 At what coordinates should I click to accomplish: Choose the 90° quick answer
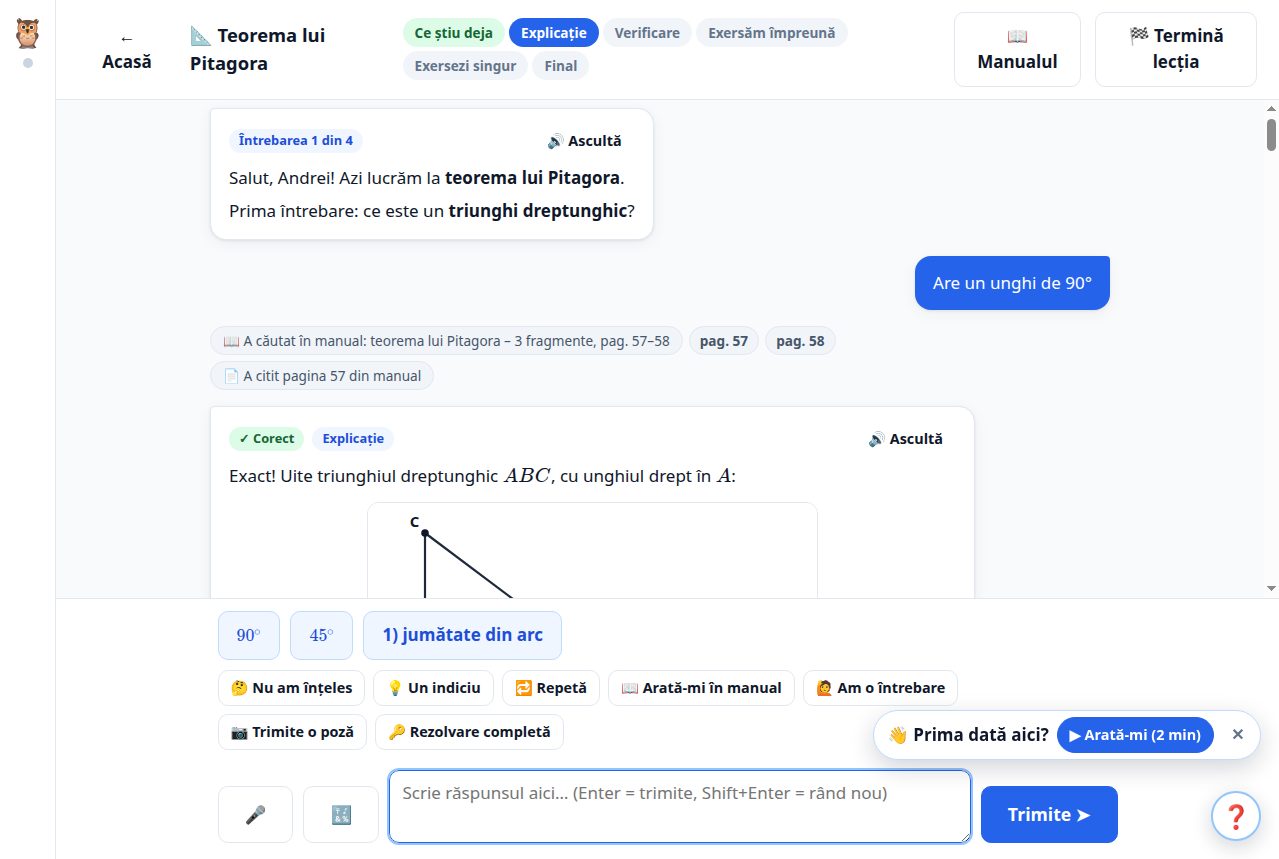(249, 635)
